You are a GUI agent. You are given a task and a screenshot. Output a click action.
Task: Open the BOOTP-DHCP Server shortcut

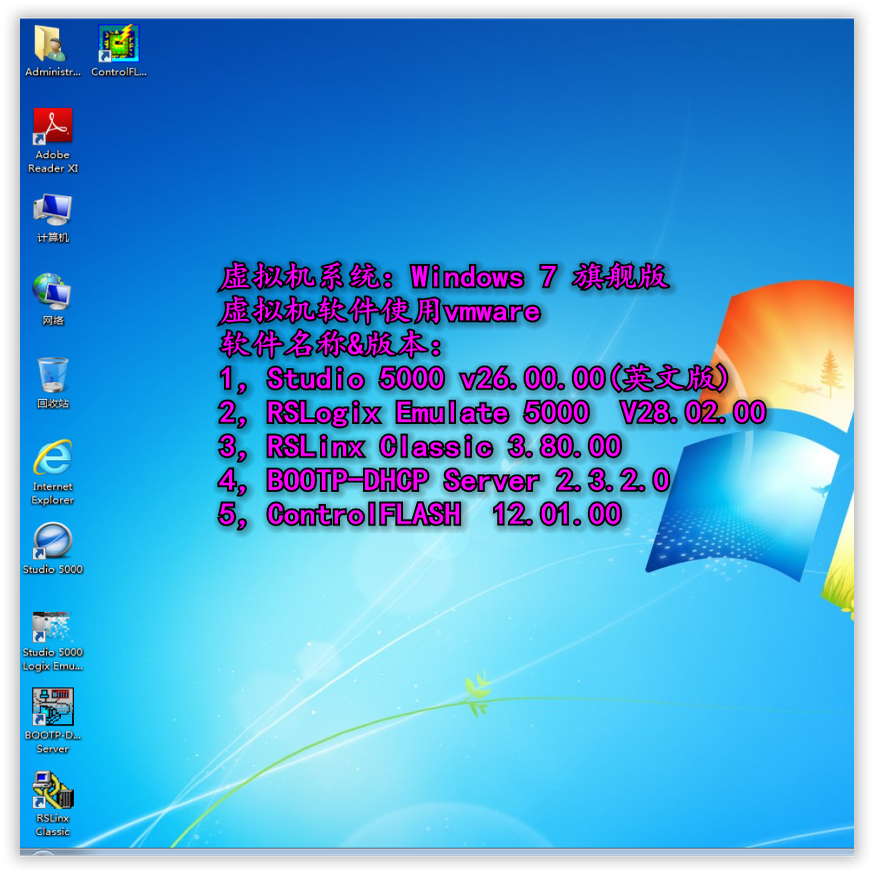pyautogui.click(x=53, y=707)
